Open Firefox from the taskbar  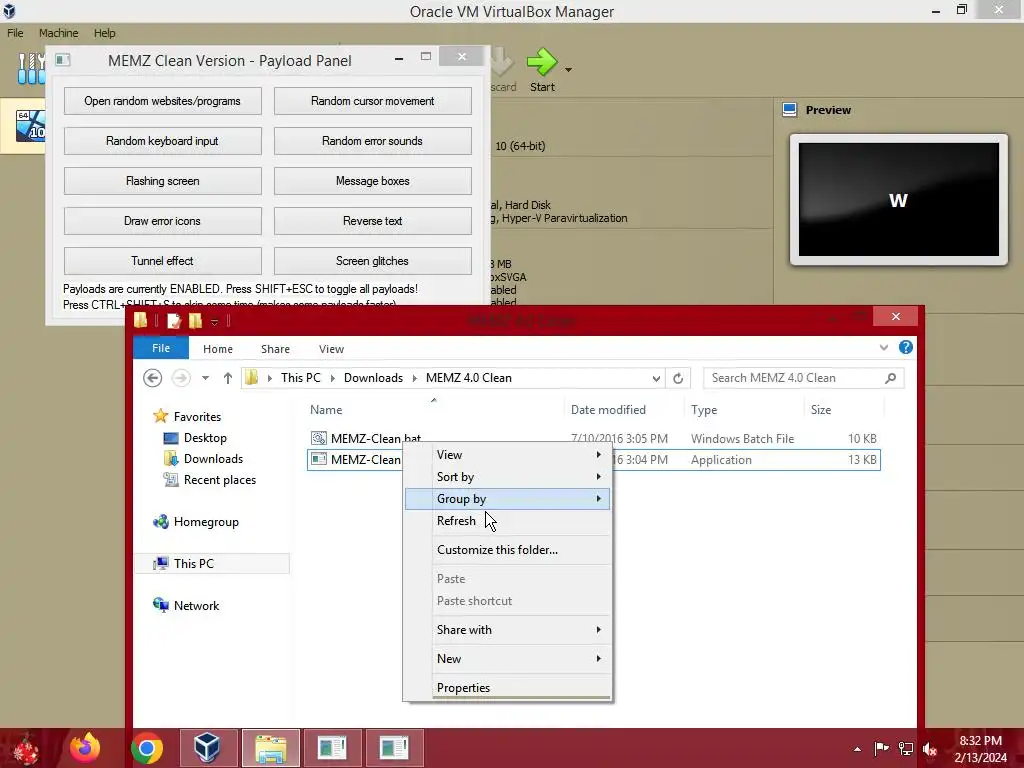[85, 748]
